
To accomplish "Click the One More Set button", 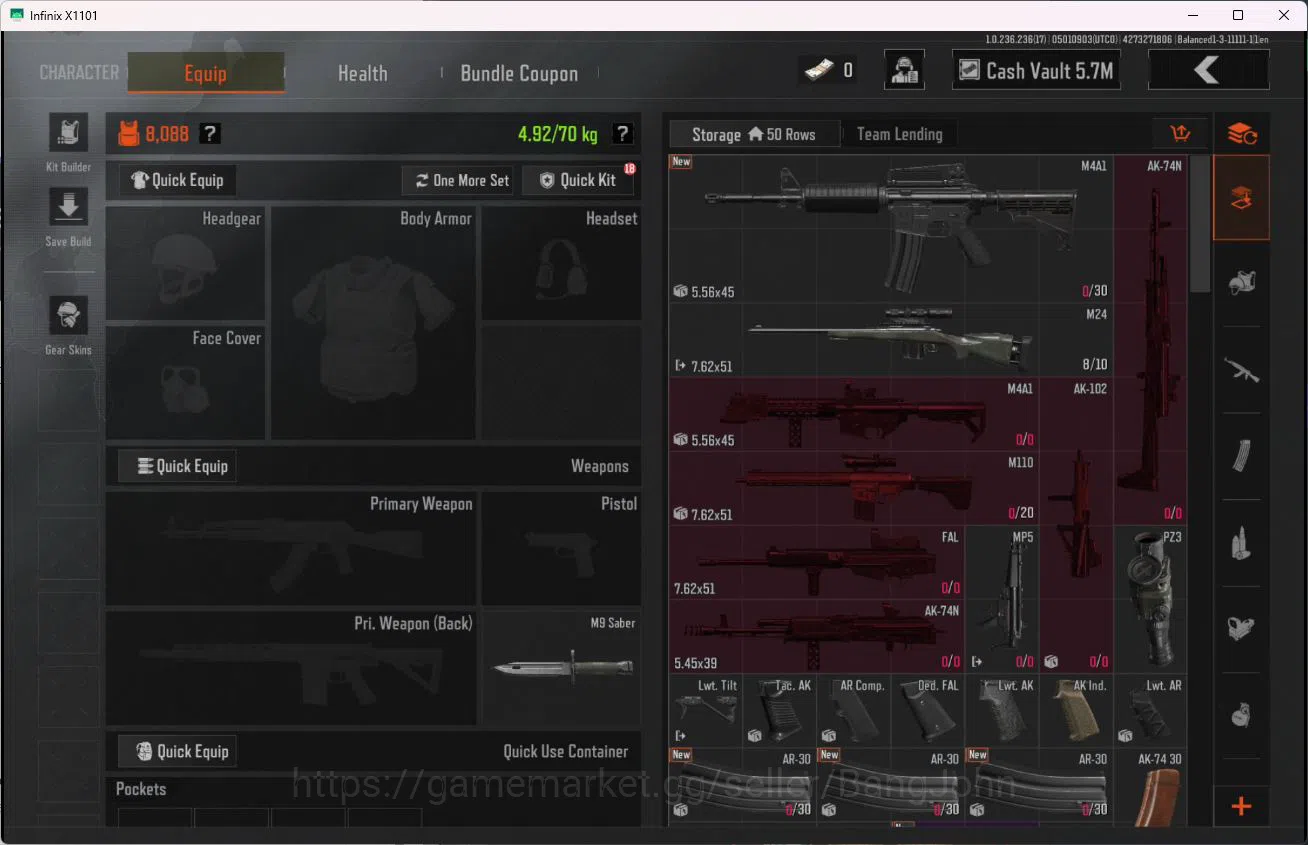I will 457,180.
